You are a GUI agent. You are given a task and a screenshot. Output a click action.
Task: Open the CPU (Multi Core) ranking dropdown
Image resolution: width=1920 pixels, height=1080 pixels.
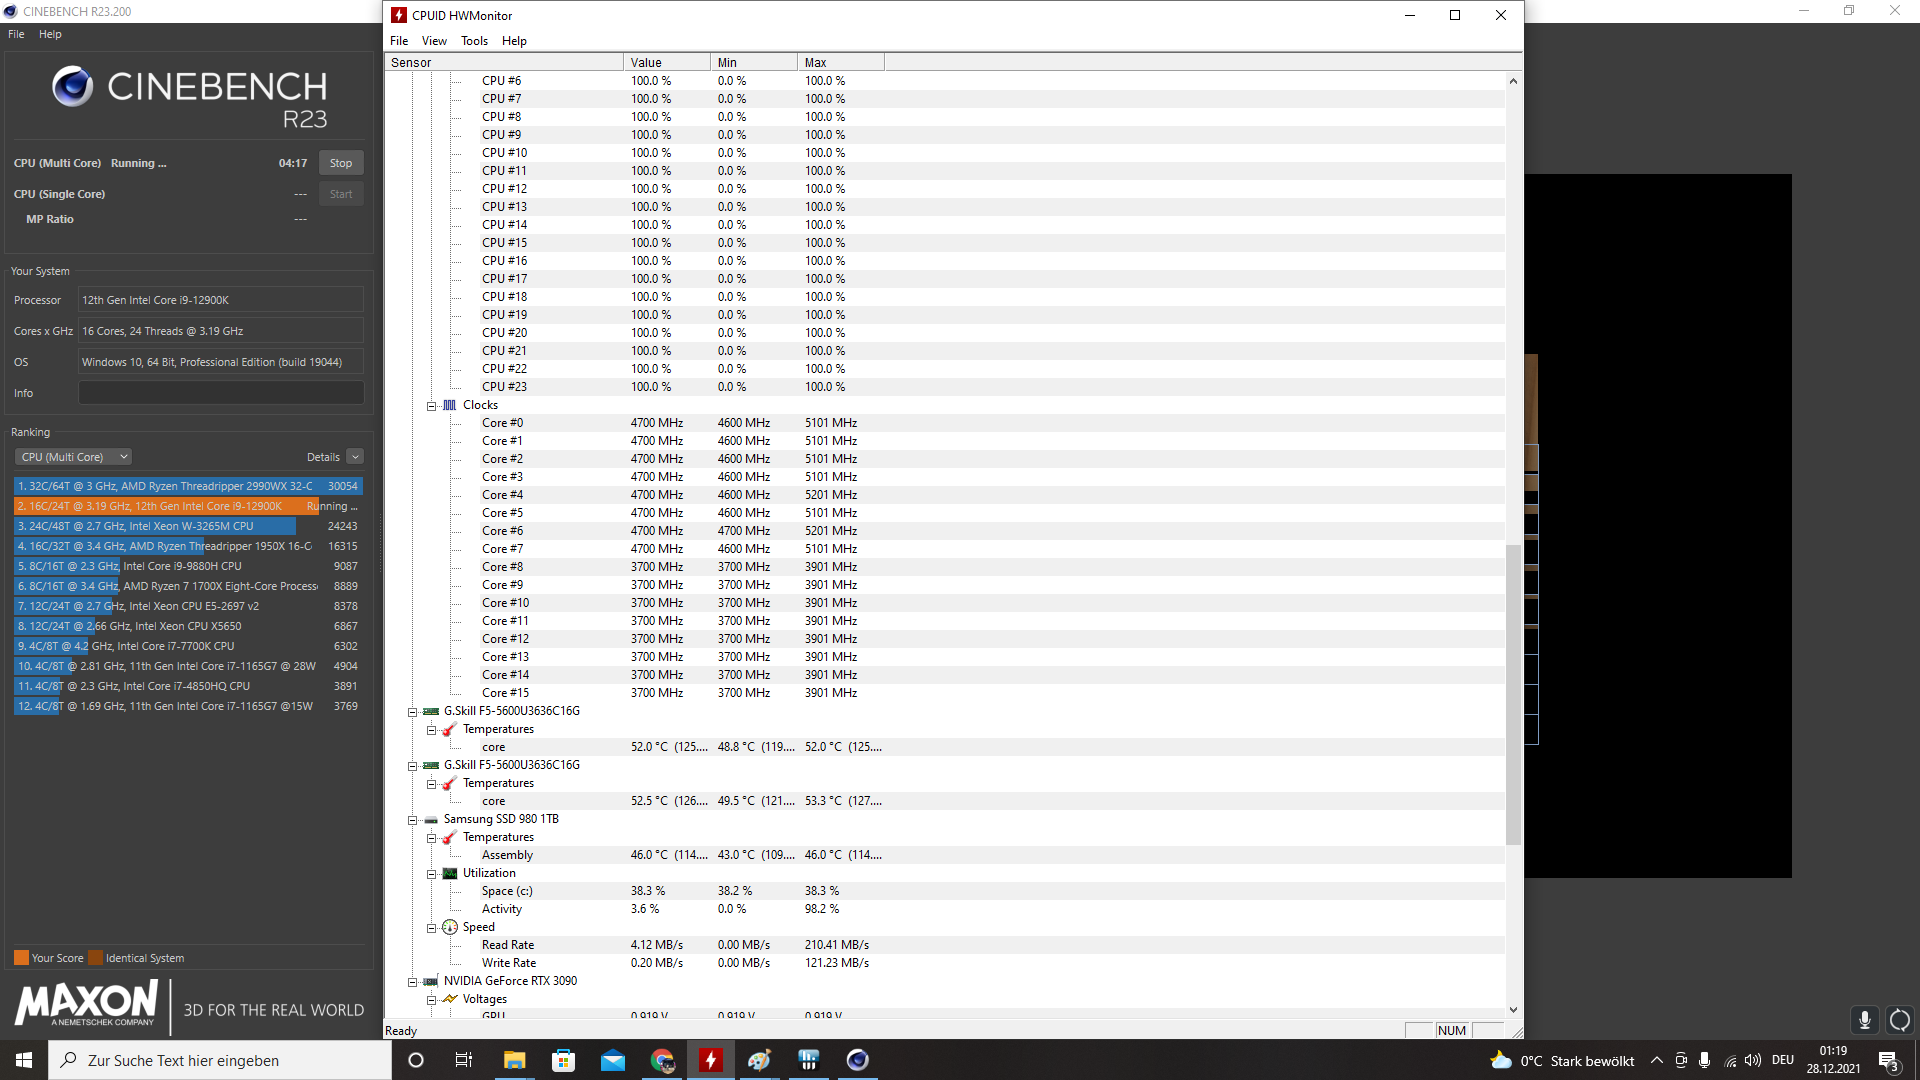point(73,457)
